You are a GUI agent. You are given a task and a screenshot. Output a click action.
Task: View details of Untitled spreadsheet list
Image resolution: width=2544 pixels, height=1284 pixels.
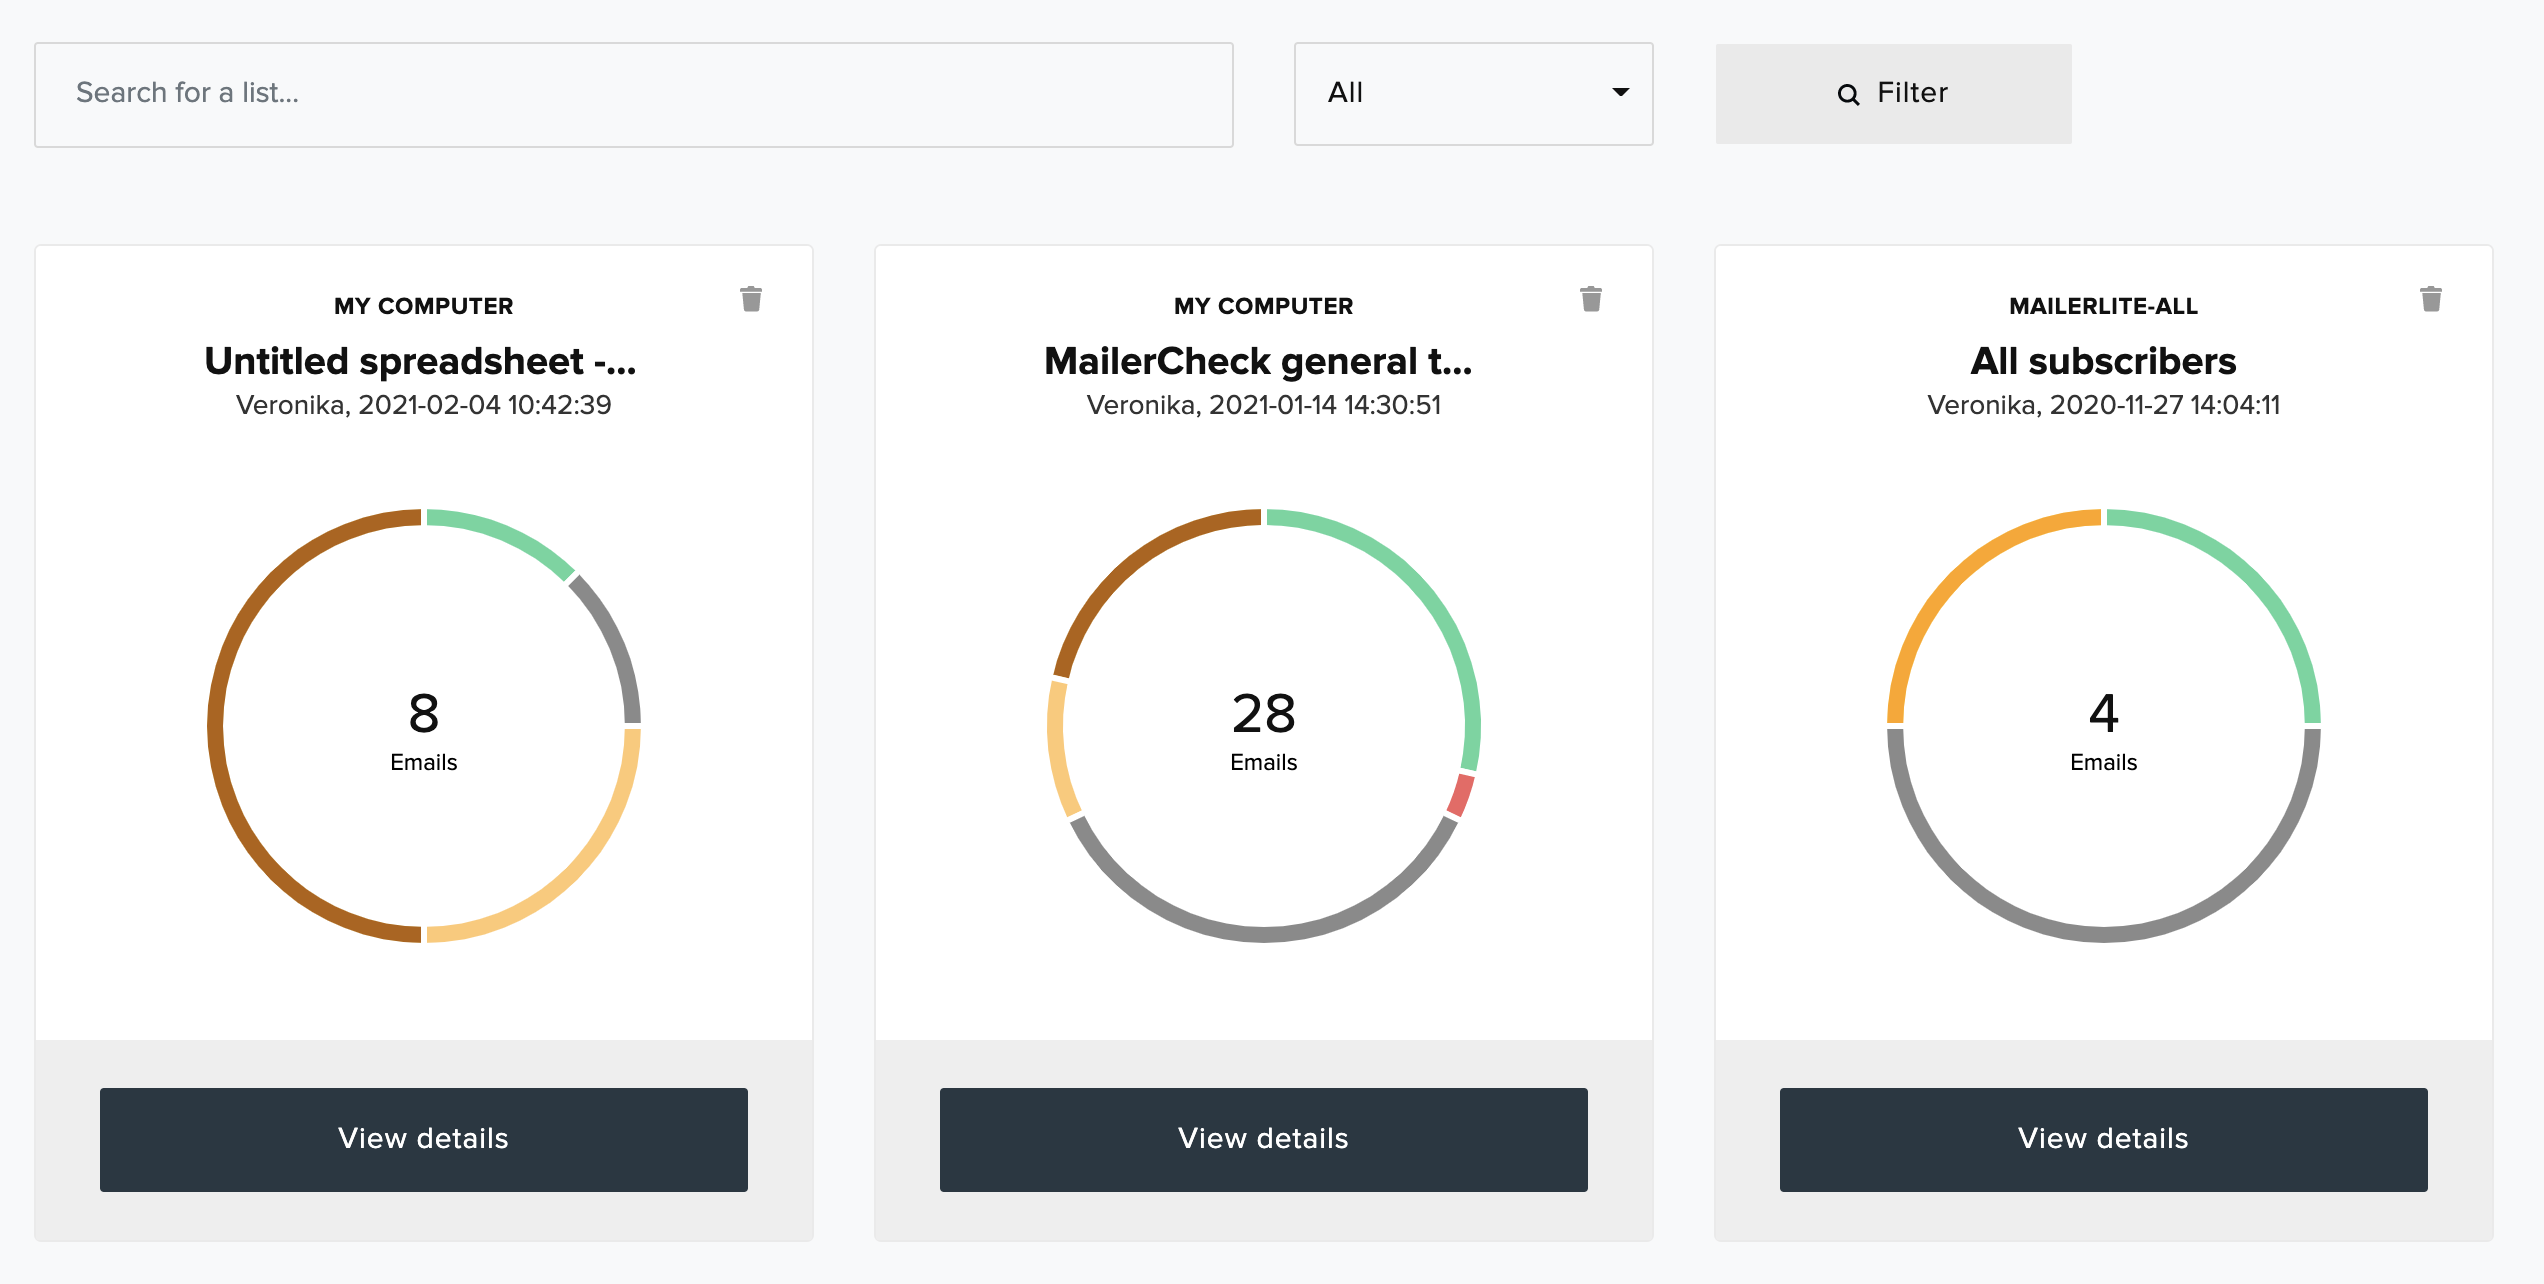pos(423,1139)
